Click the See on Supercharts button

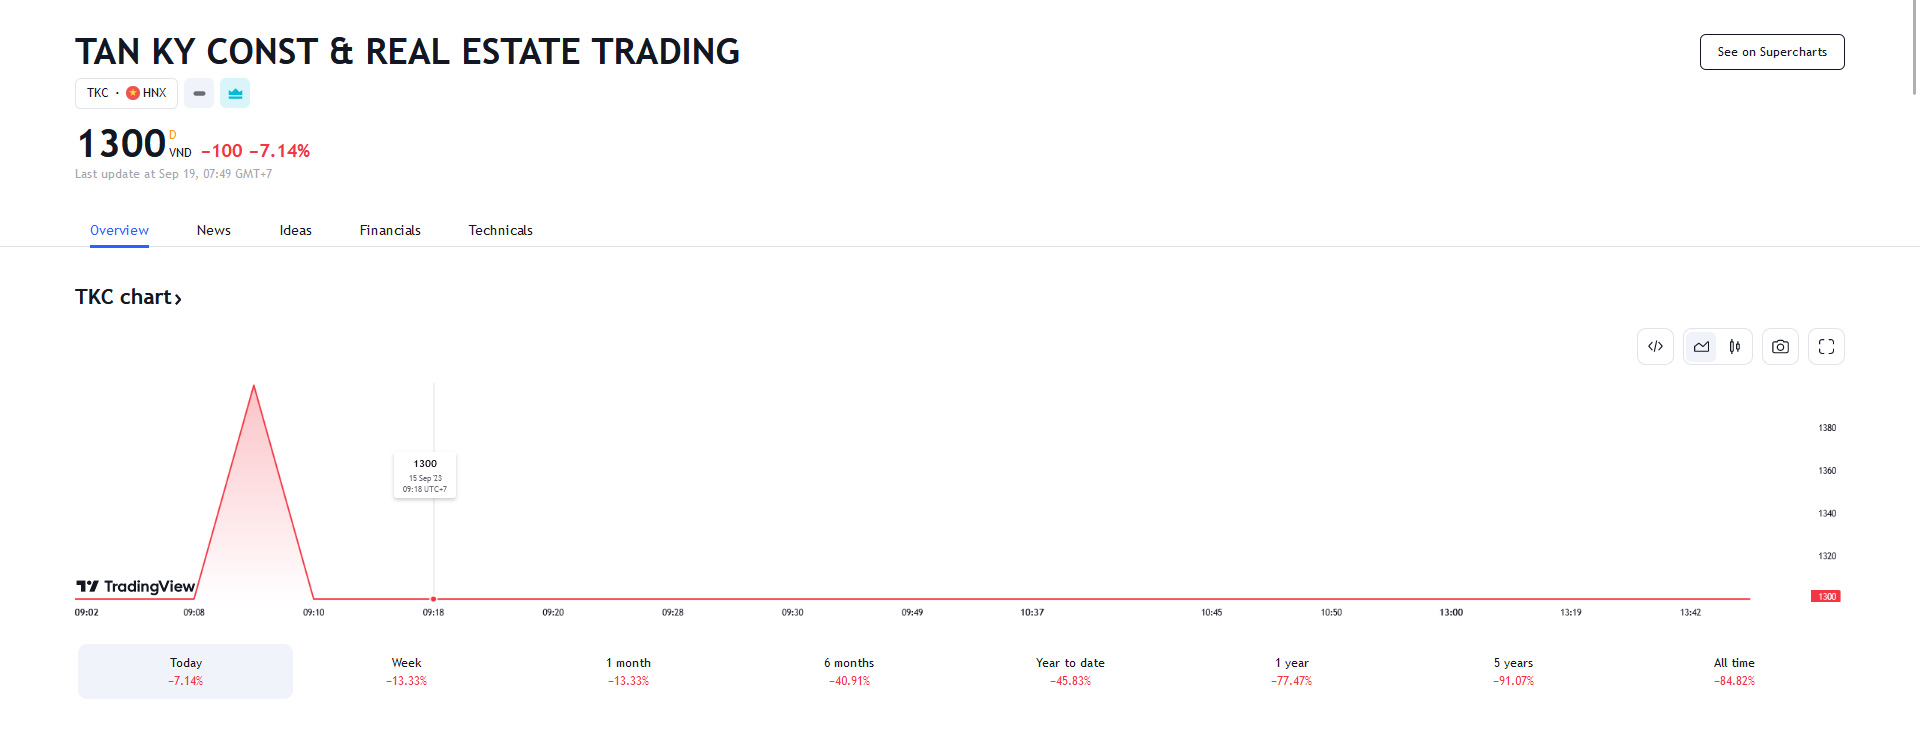1772,51
